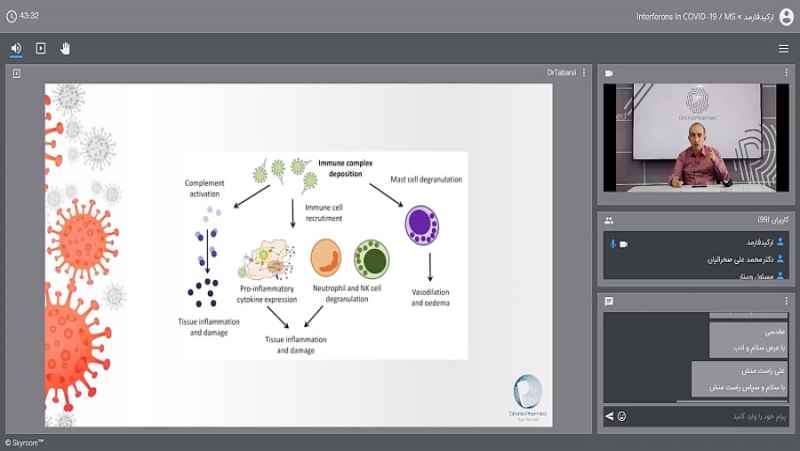800x451 pixels.
Task: Click the camera icon of first user
Action: pyautogui.click(x=623, y=244)
